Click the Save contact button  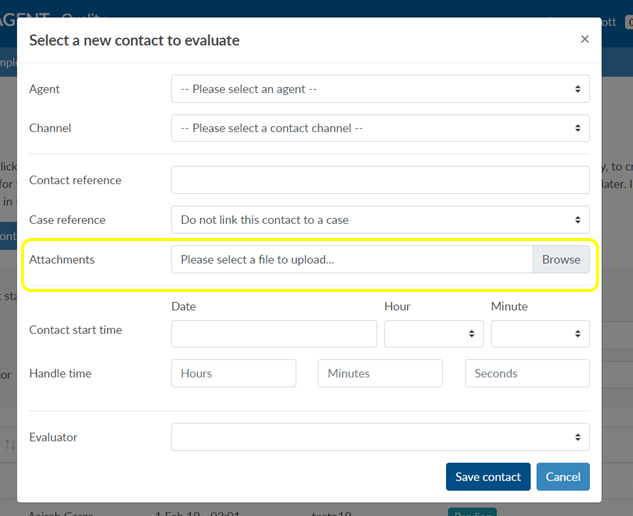tap(488, 477)
